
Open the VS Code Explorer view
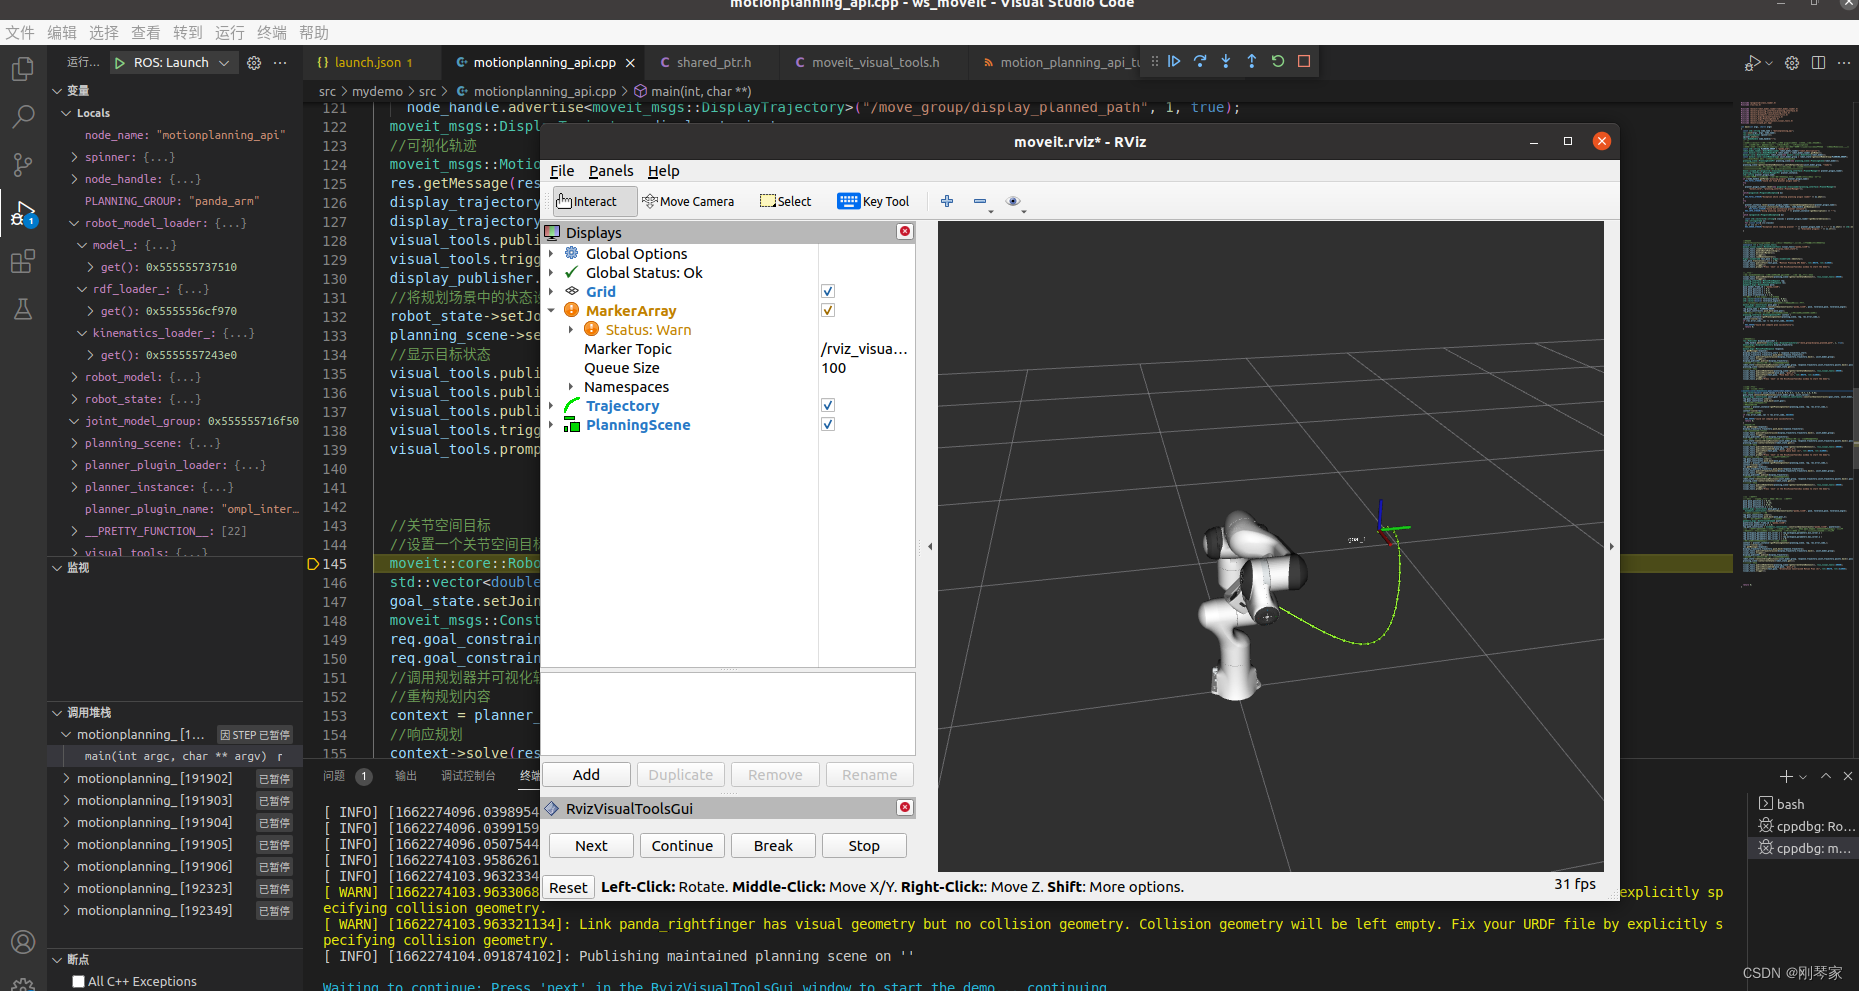click(x=22, y=69)
